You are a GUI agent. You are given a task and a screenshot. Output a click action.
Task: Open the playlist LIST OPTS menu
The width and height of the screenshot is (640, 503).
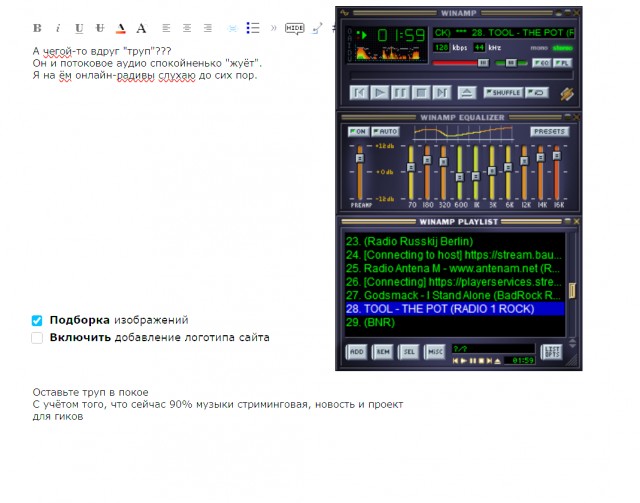tap(552, 352)
